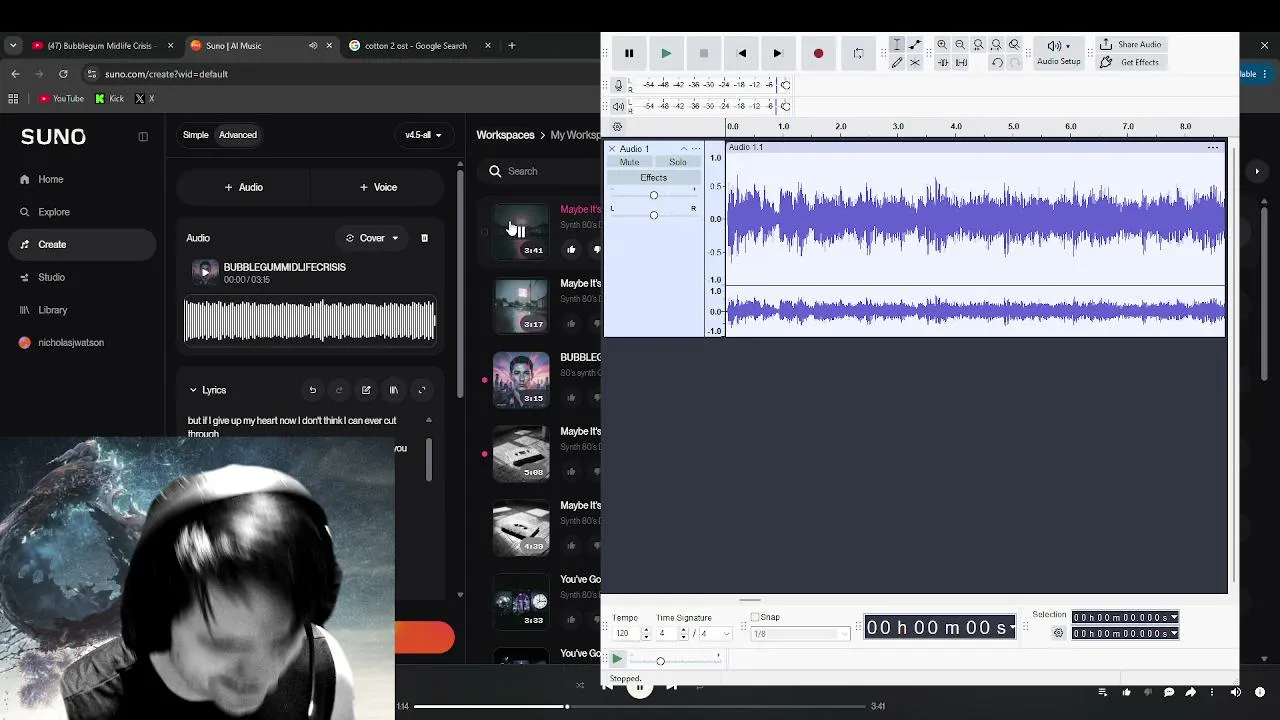The width and height of the screenshot is (1280, 720).
Task: Switch to the cotton 2 ost Google tab
Action: [x=420, y=45]
